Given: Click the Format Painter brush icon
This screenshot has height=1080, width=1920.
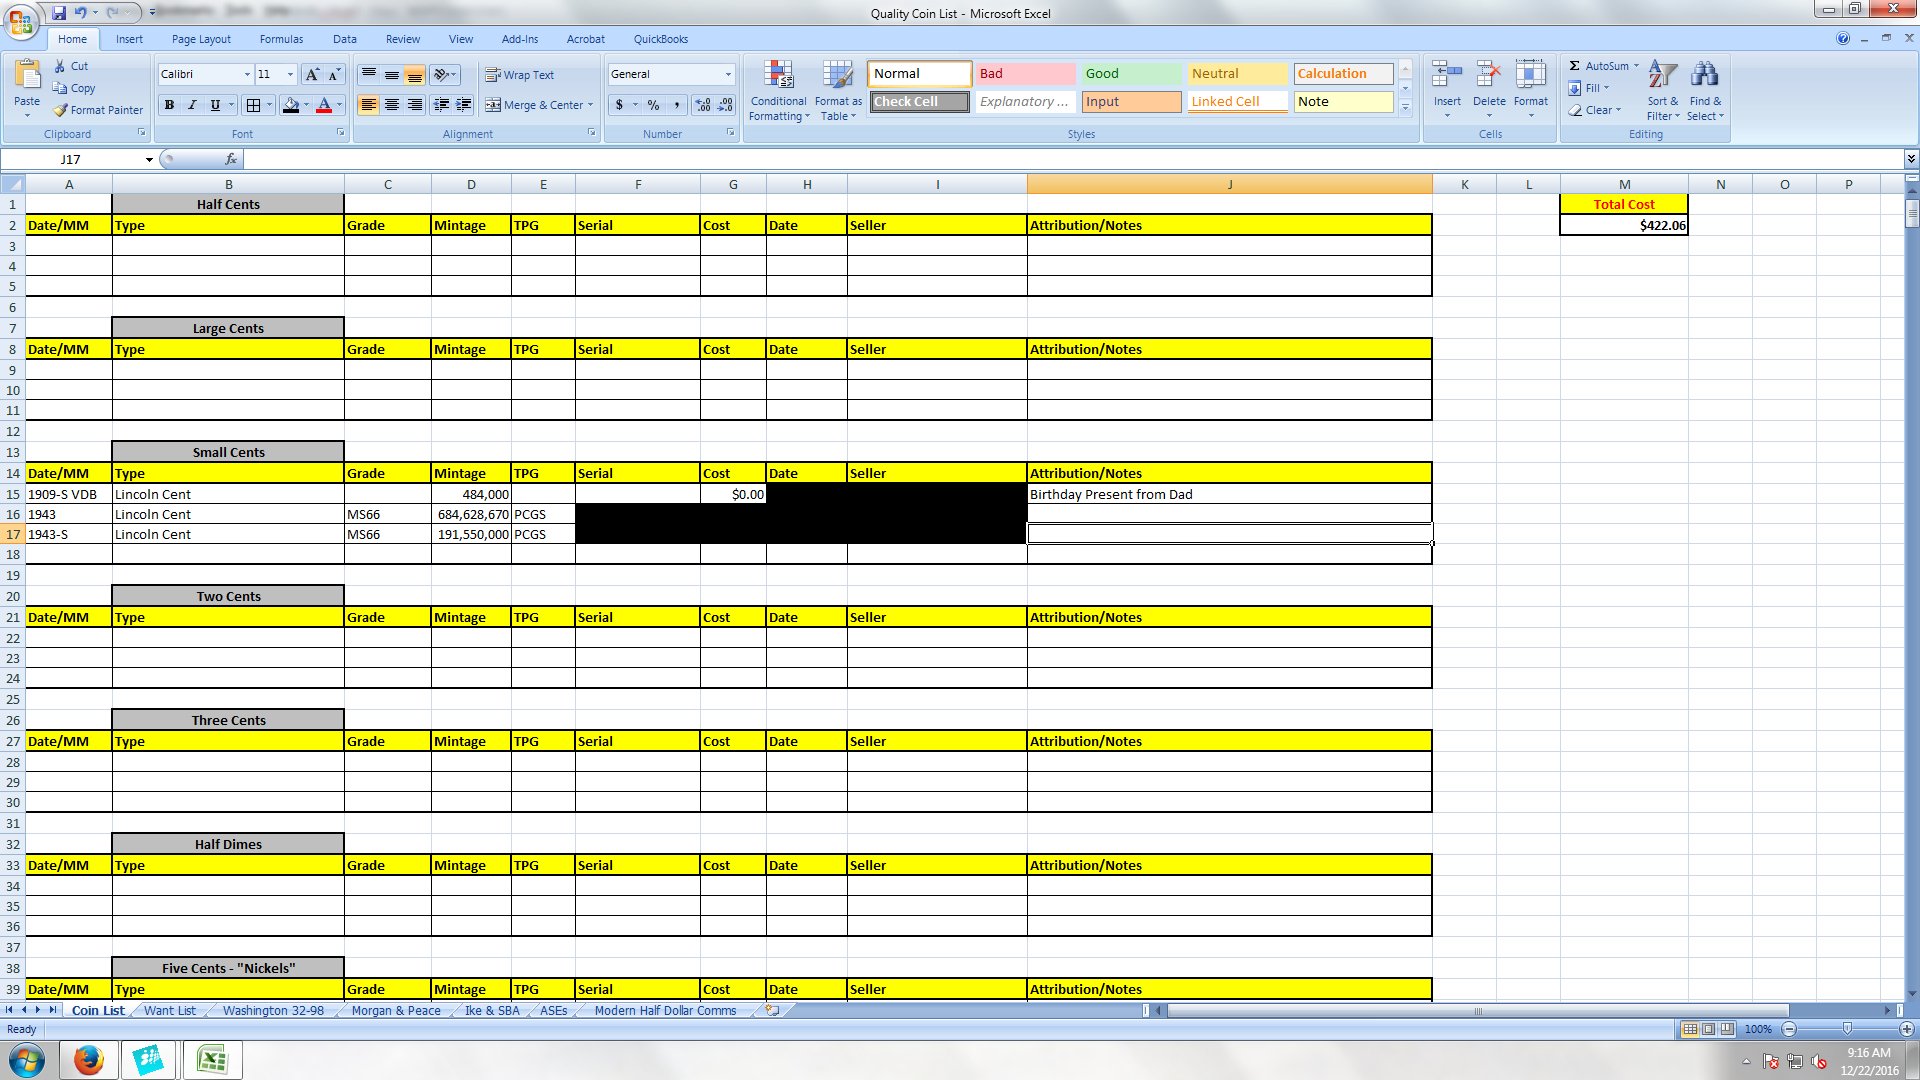Looking at the screenshot, I should pyautogui.click(x=61, y=110).
